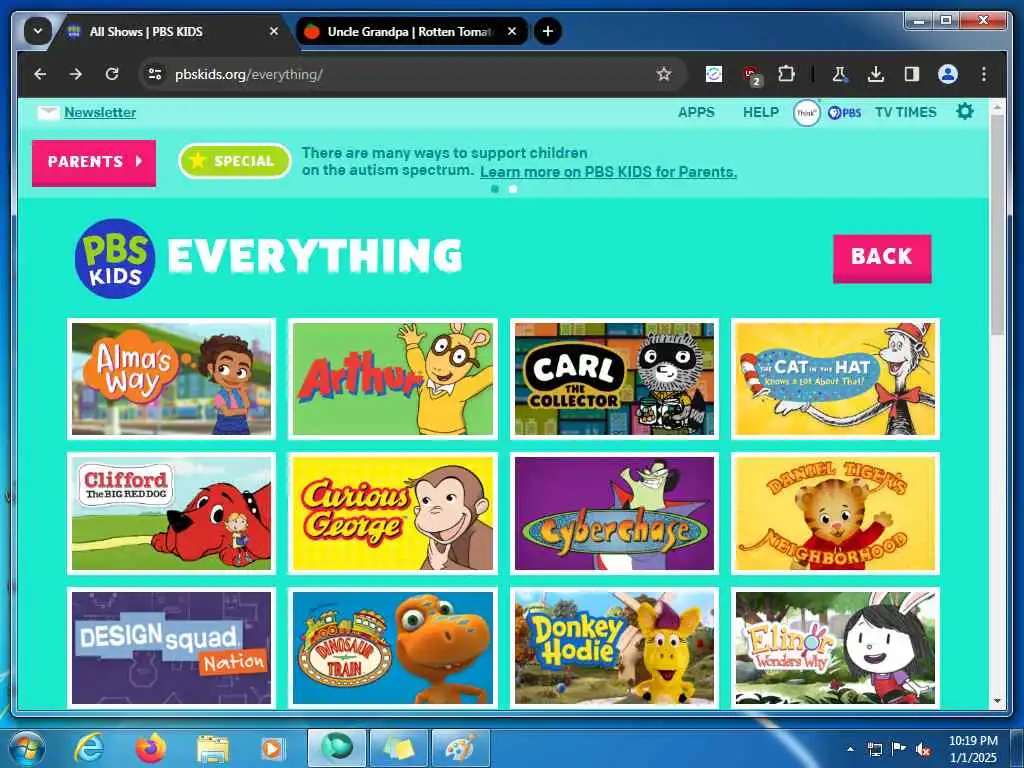This screenshot has width=1024, height=768.
Task: Toggle the browser side panel icon
Action: pos(912,74)
